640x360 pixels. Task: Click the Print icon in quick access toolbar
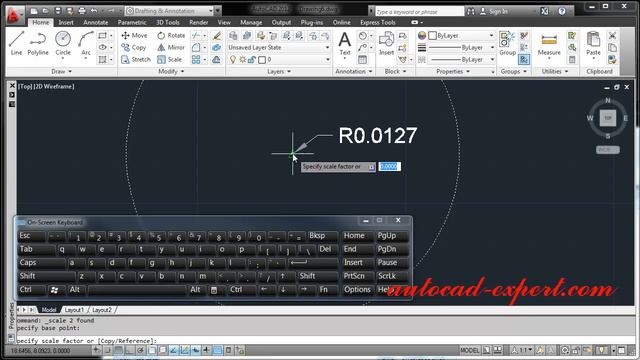click(x=82, y=11)
